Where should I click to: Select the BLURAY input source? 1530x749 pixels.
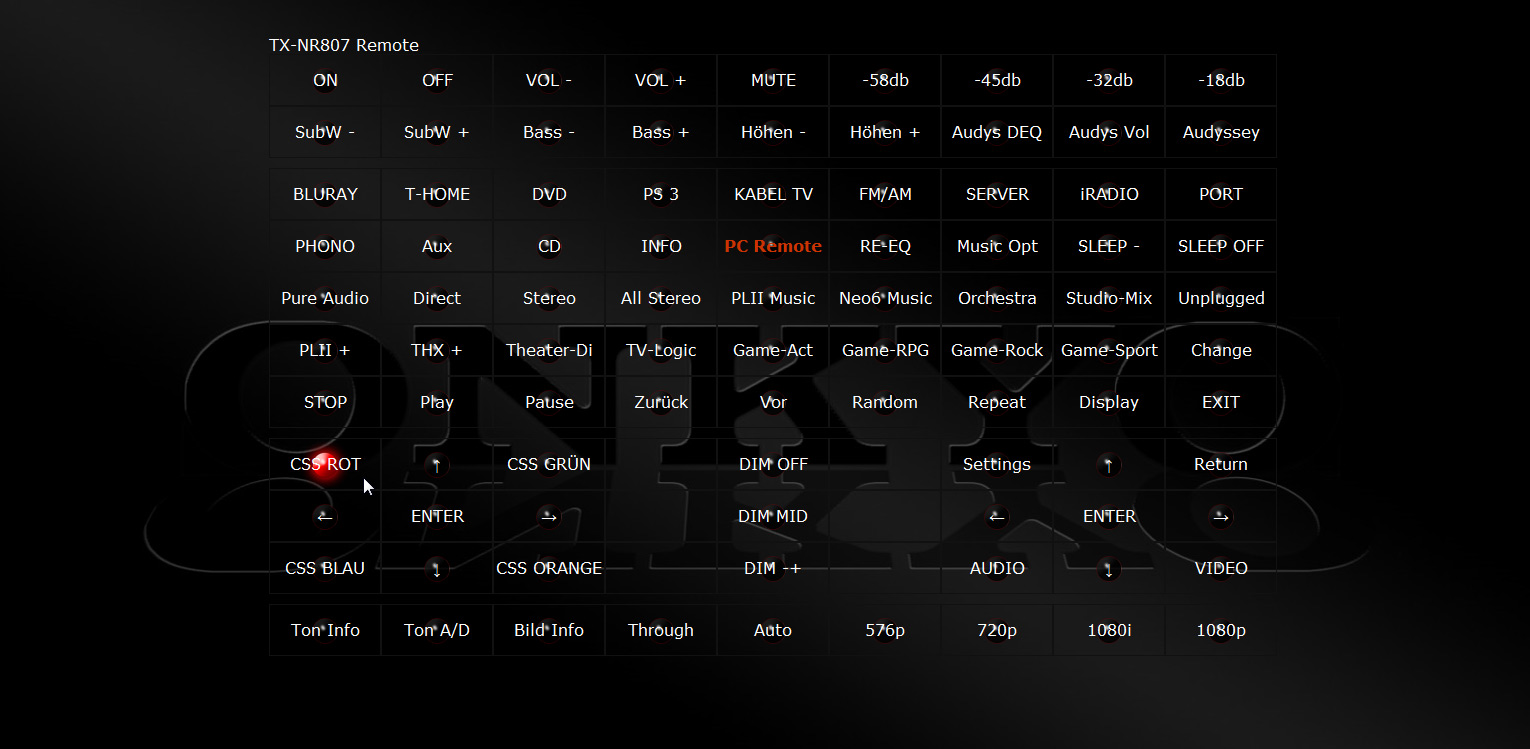pos(325,194)
